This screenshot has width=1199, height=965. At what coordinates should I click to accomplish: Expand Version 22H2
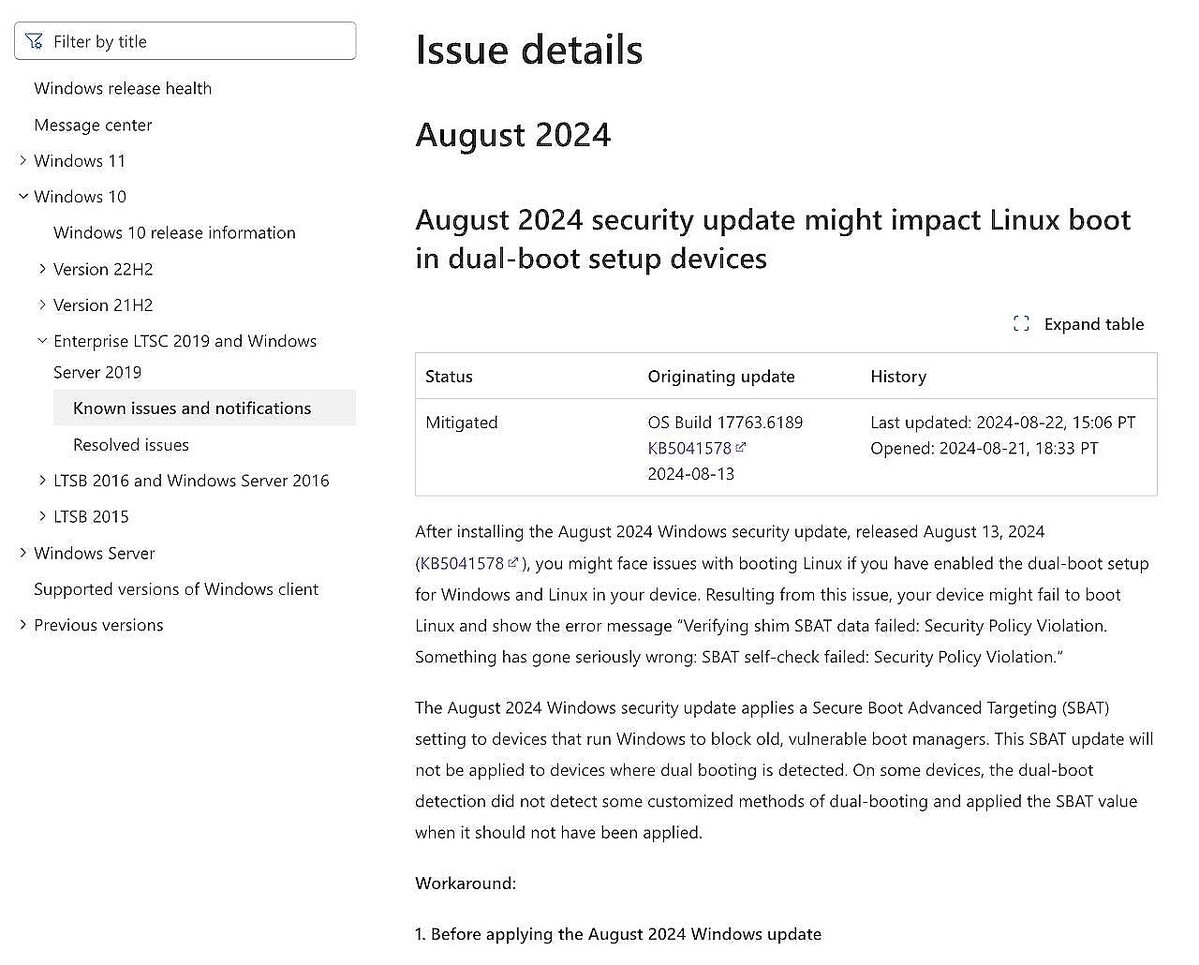click(x=41, y=268)
